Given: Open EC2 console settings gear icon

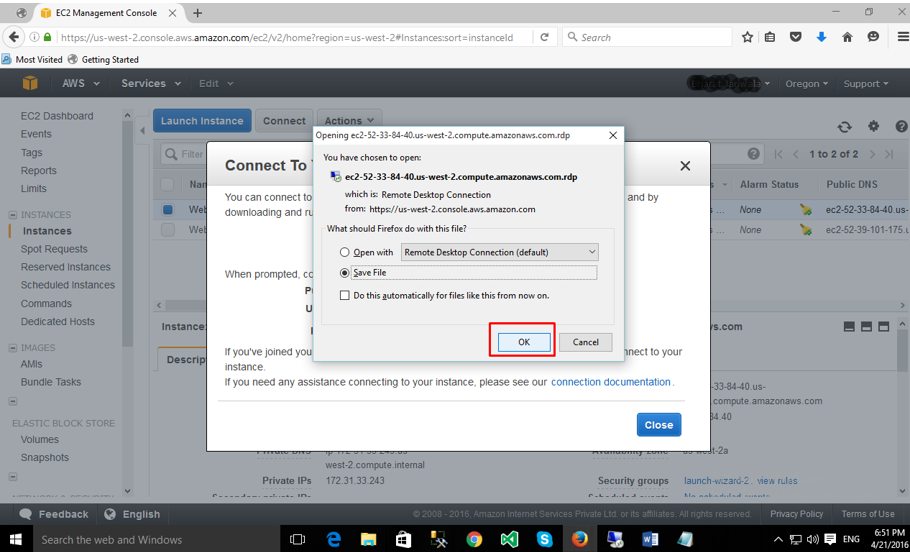Looking at the screenshot, I should tap(873, 126).
